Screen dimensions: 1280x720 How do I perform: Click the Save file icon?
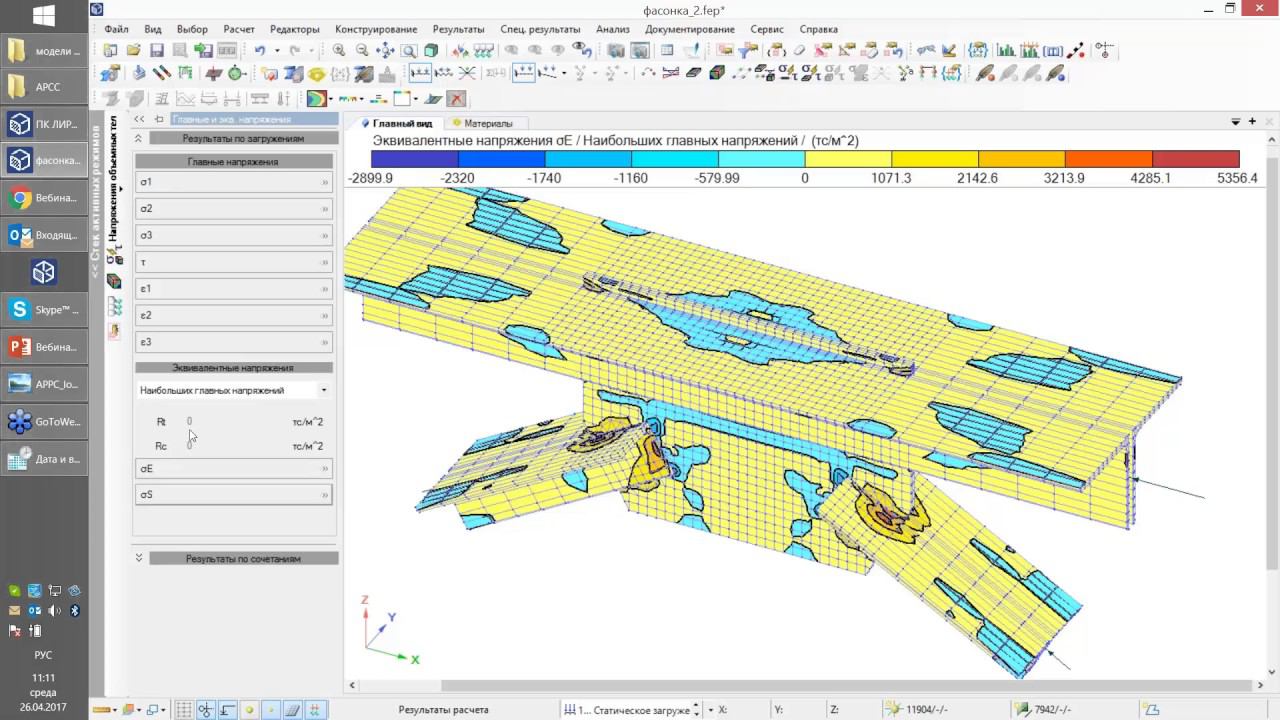point(157,50)
